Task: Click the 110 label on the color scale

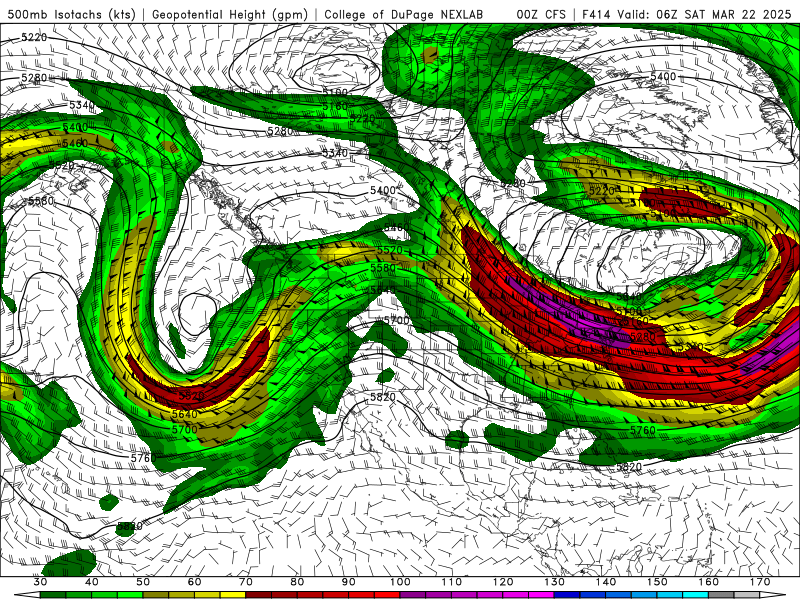Action: (452, 582)
